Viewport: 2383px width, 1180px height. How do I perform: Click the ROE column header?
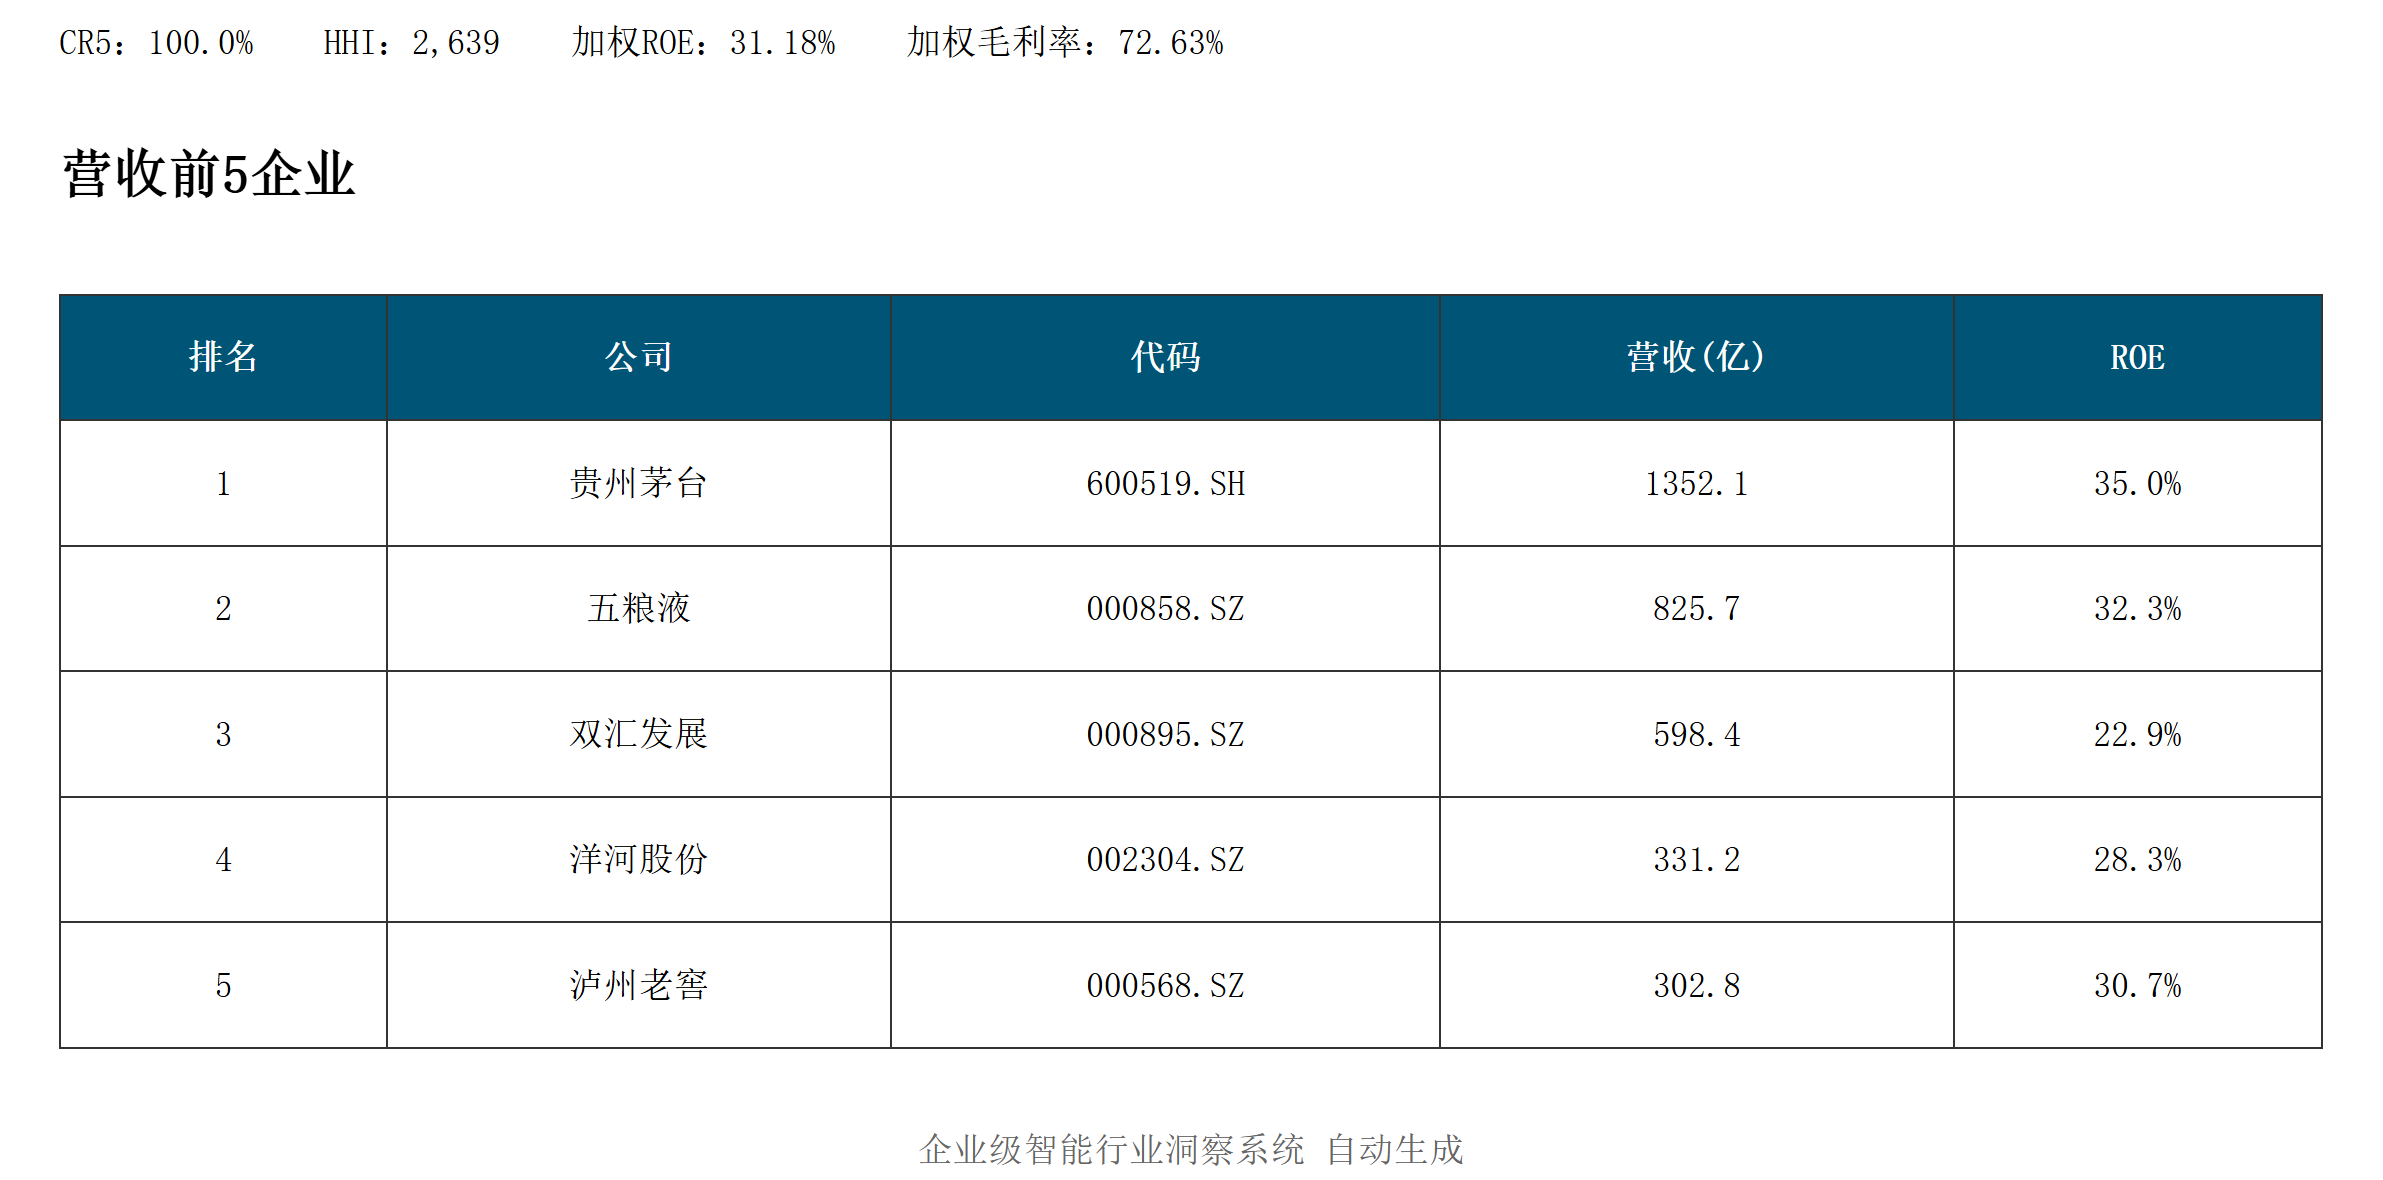click(x=2137, y=357)
